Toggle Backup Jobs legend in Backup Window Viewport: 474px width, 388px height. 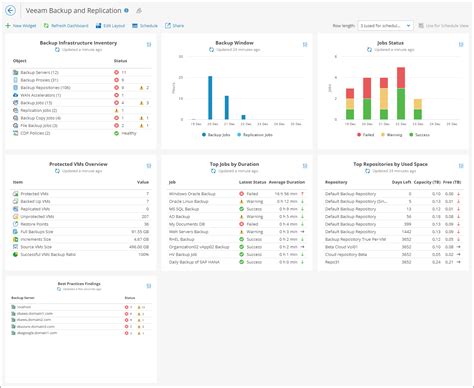(216, 135)
